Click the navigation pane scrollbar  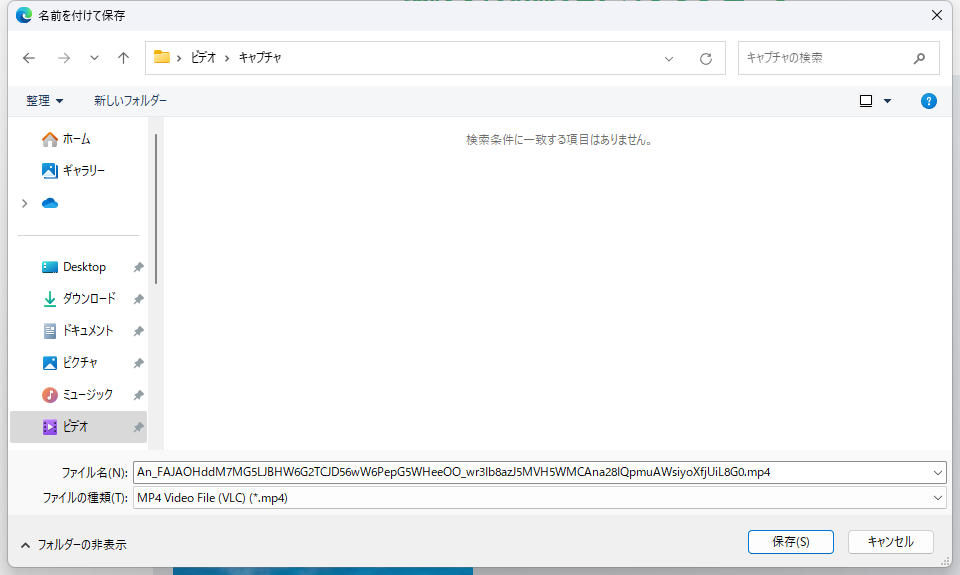click(156, 209)
